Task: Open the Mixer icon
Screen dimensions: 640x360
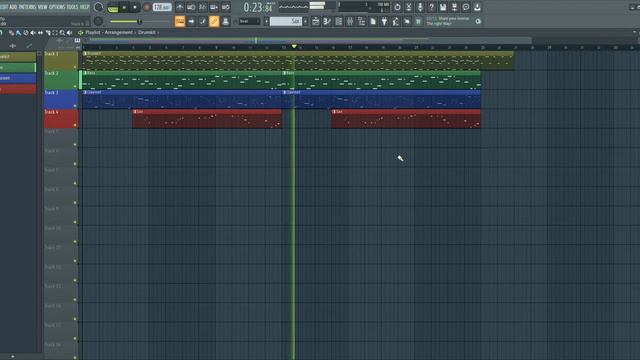Action: click(350, 22)
